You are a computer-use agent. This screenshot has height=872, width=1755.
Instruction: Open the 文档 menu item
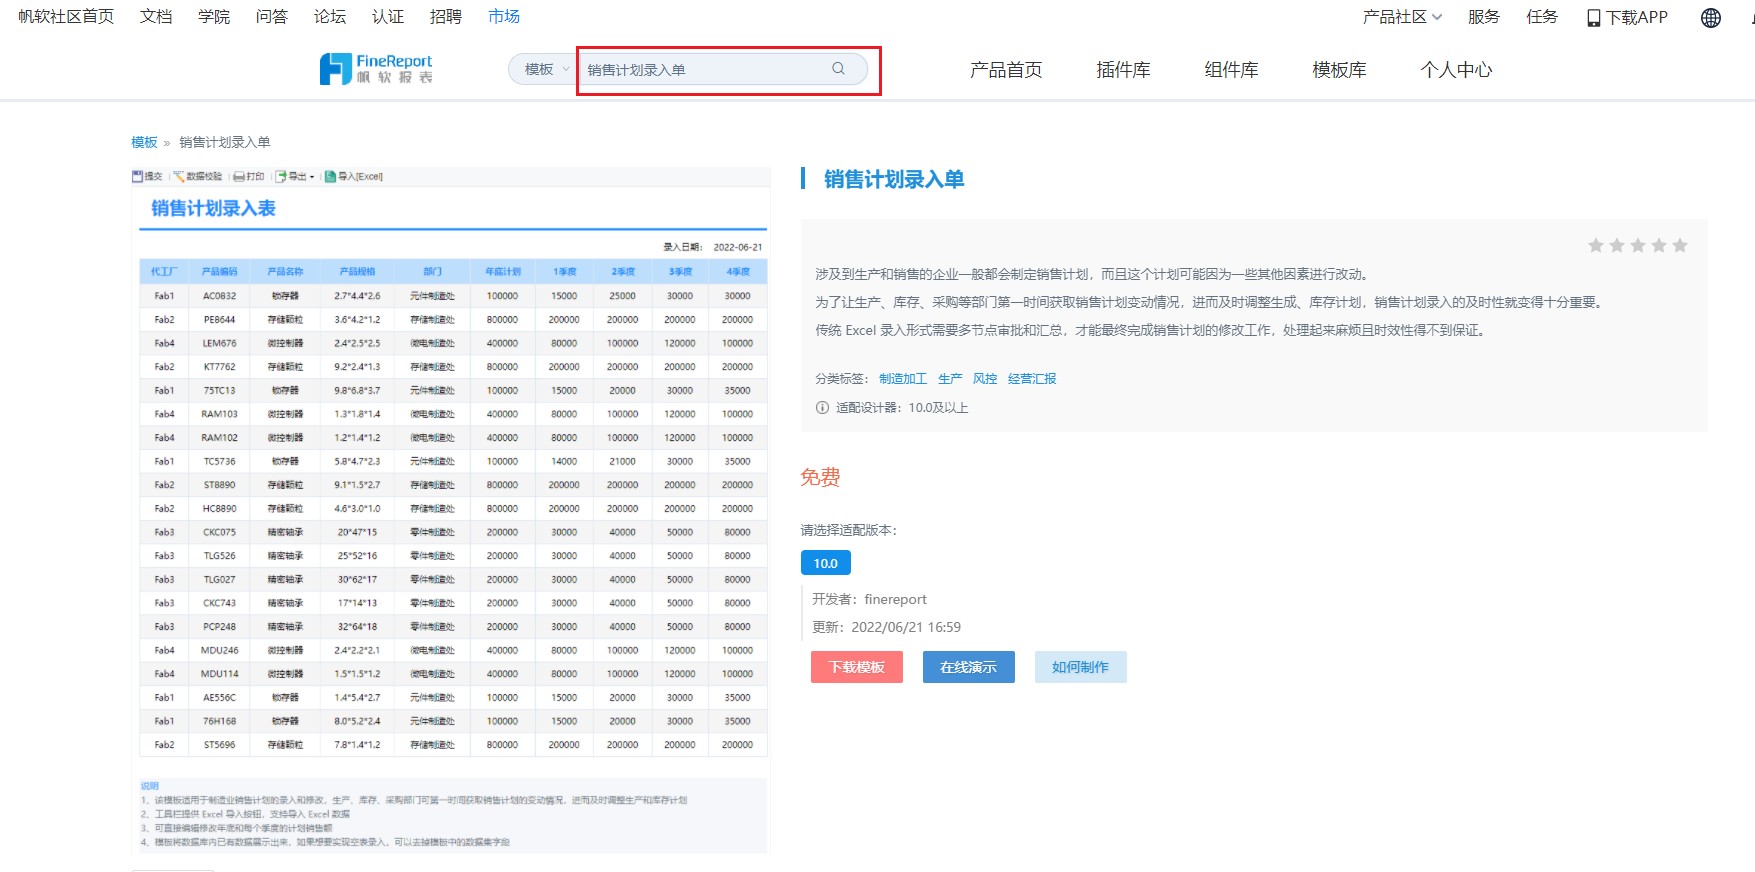[x=156, y=17]
